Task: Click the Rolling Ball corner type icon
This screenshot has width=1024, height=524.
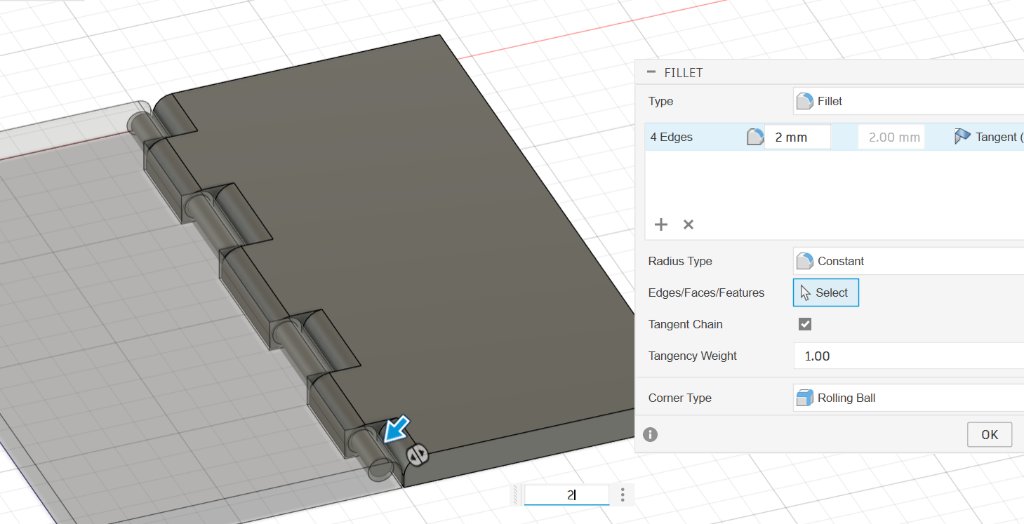Action: tap(805, 397)
